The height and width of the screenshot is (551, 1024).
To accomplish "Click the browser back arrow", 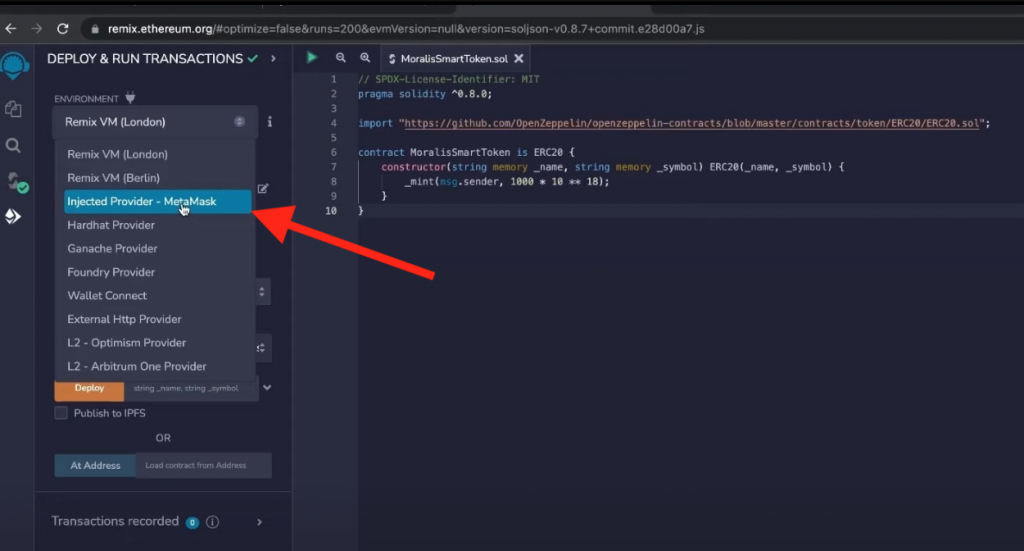I will tap(11, 29).
